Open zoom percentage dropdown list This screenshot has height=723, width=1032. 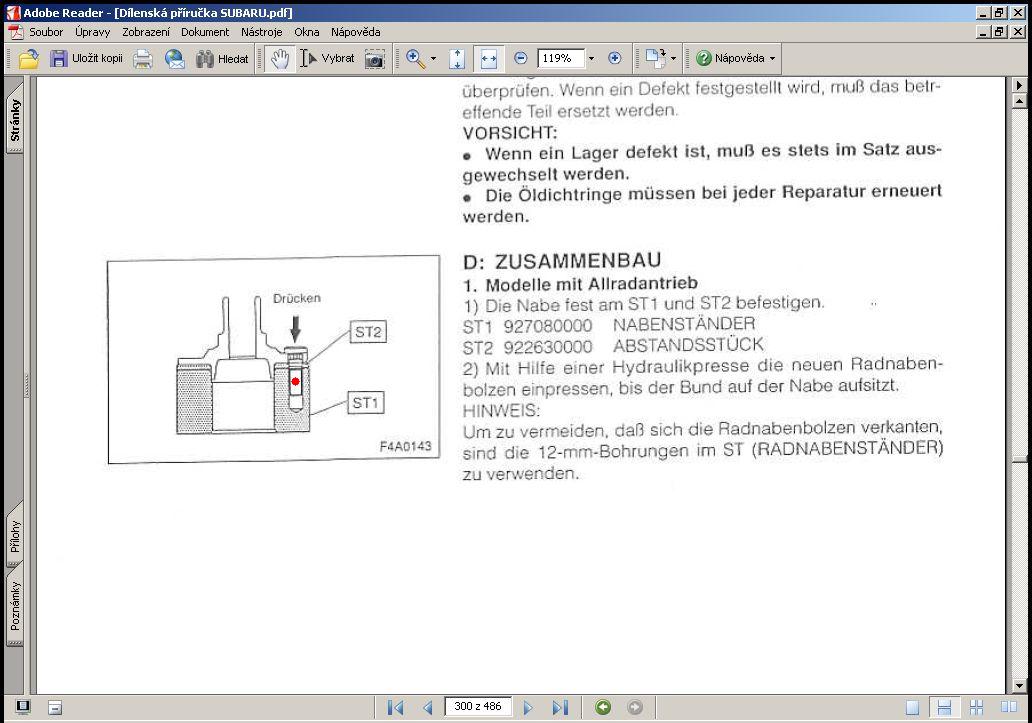pos(591,59)
